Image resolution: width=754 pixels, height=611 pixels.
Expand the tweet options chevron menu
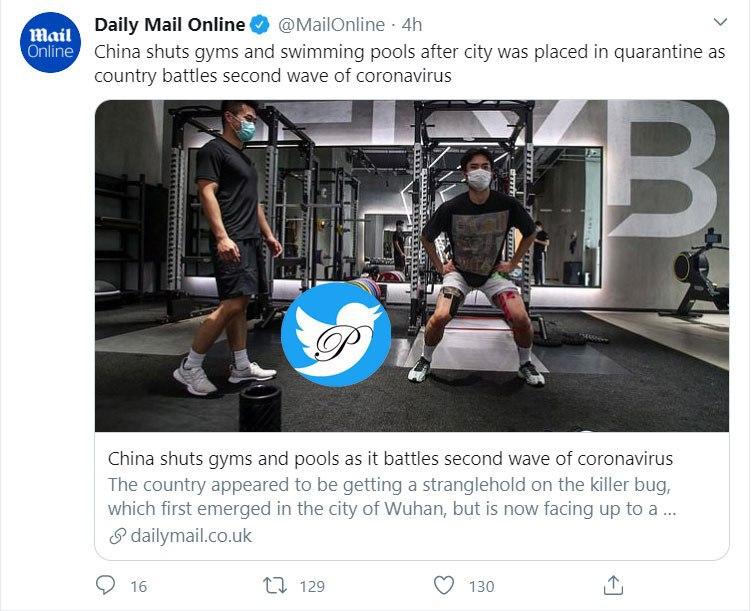click(x=719, y=22)
